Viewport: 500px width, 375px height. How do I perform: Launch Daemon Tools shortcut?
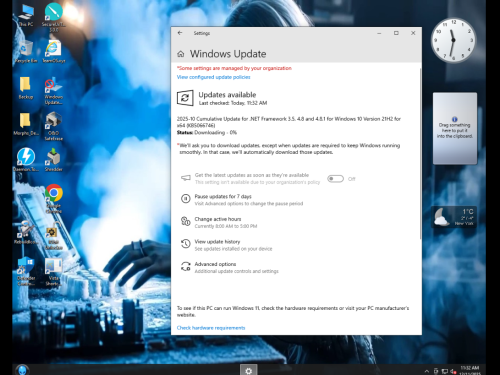26,159
